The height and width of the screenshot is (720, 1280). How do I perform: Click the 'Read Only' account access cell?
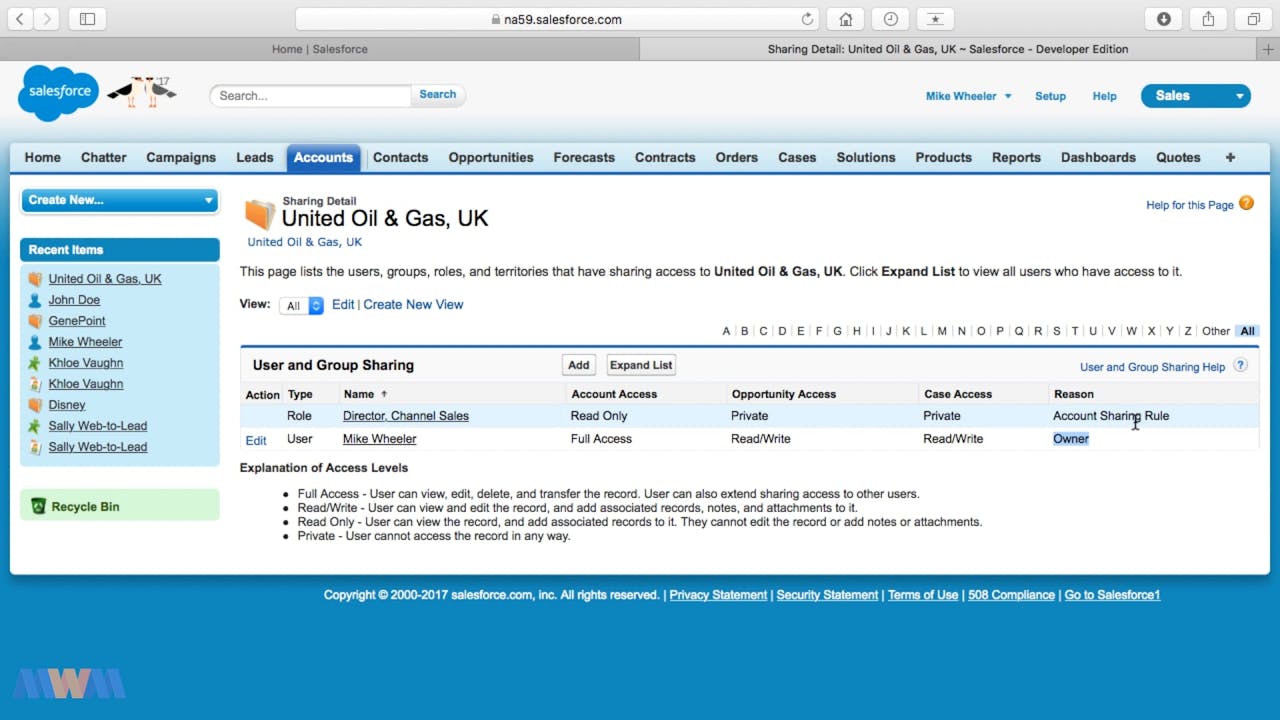pos(599,416)
